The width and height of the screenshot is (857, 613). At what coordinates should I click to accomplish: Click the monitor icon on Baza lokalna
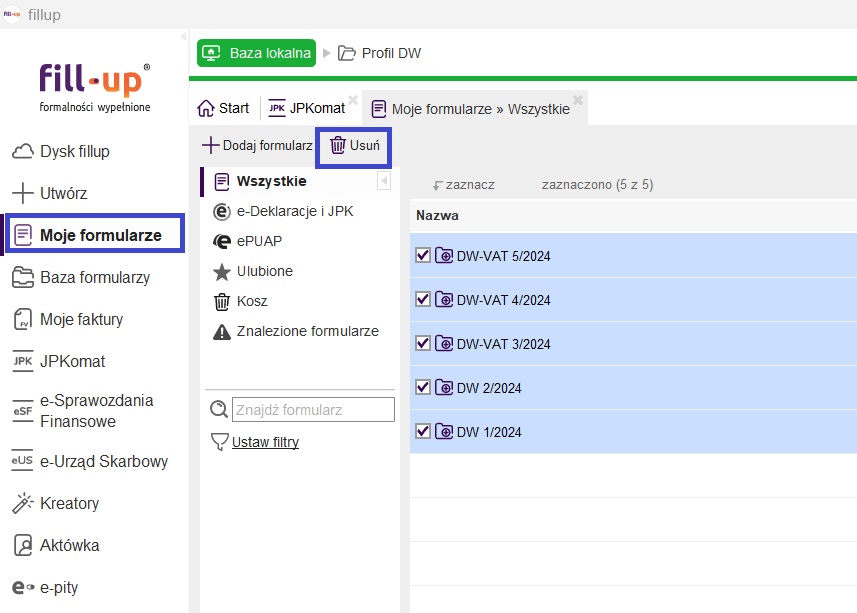click(211, 53)
